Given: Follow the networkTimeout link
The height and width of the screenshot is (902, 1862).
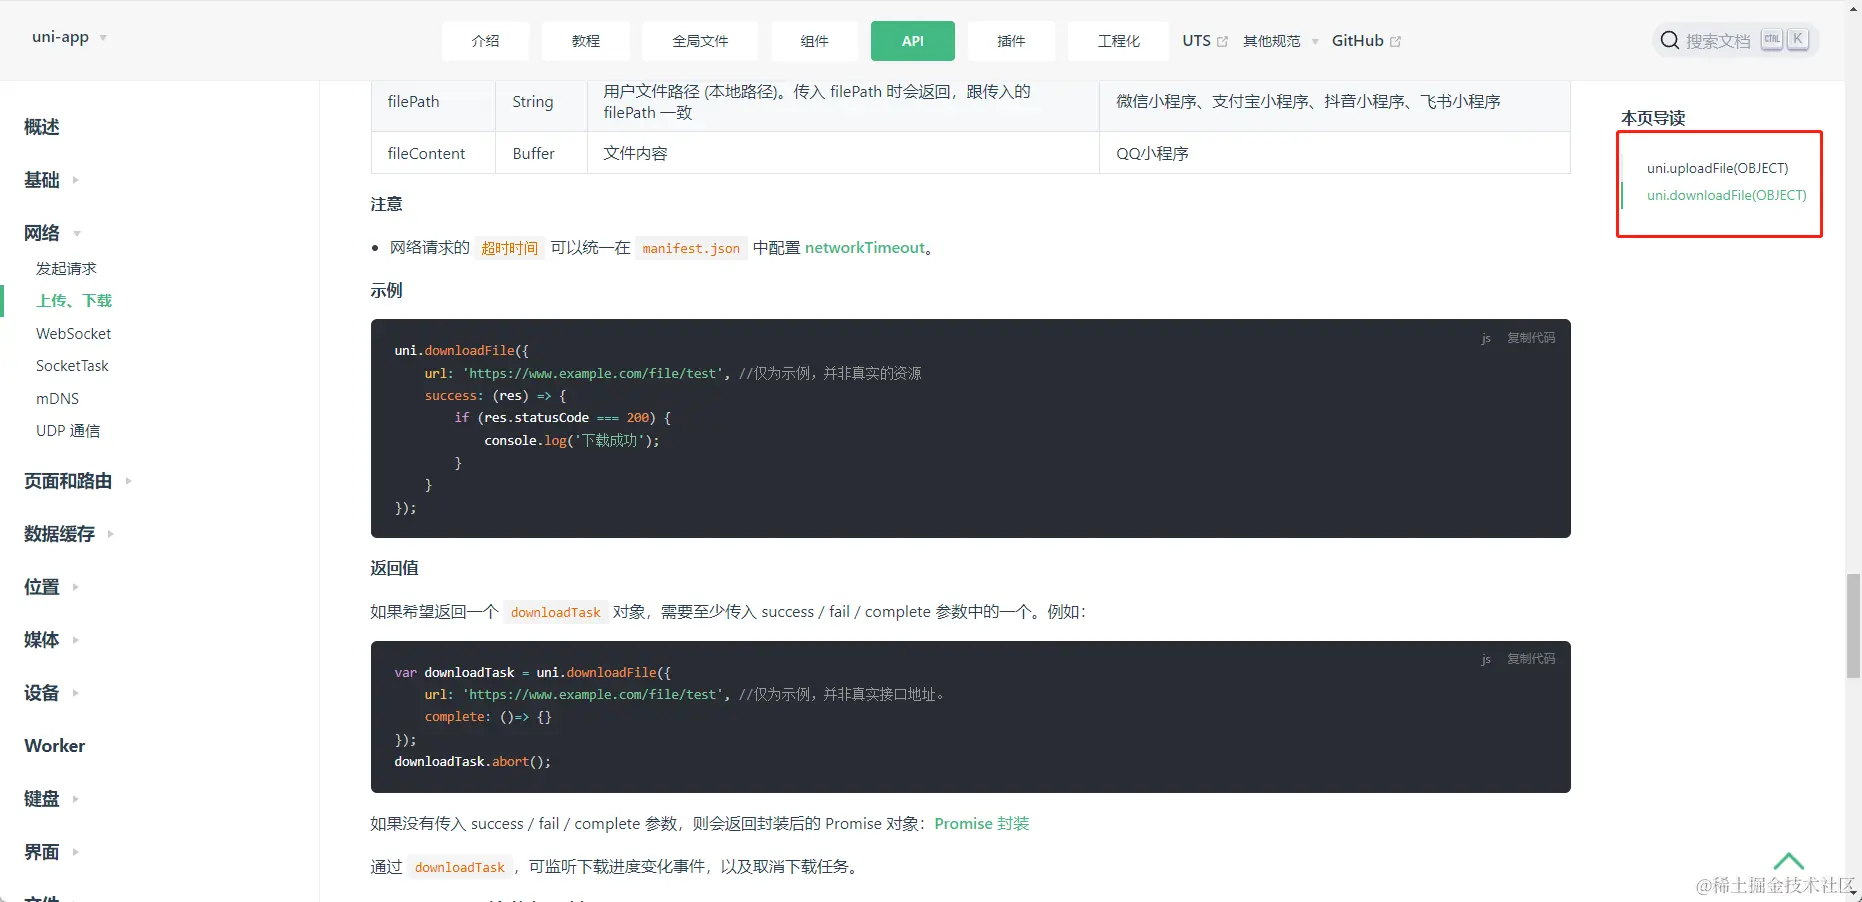Looking at the screenshot, I should tap(865, 248).
